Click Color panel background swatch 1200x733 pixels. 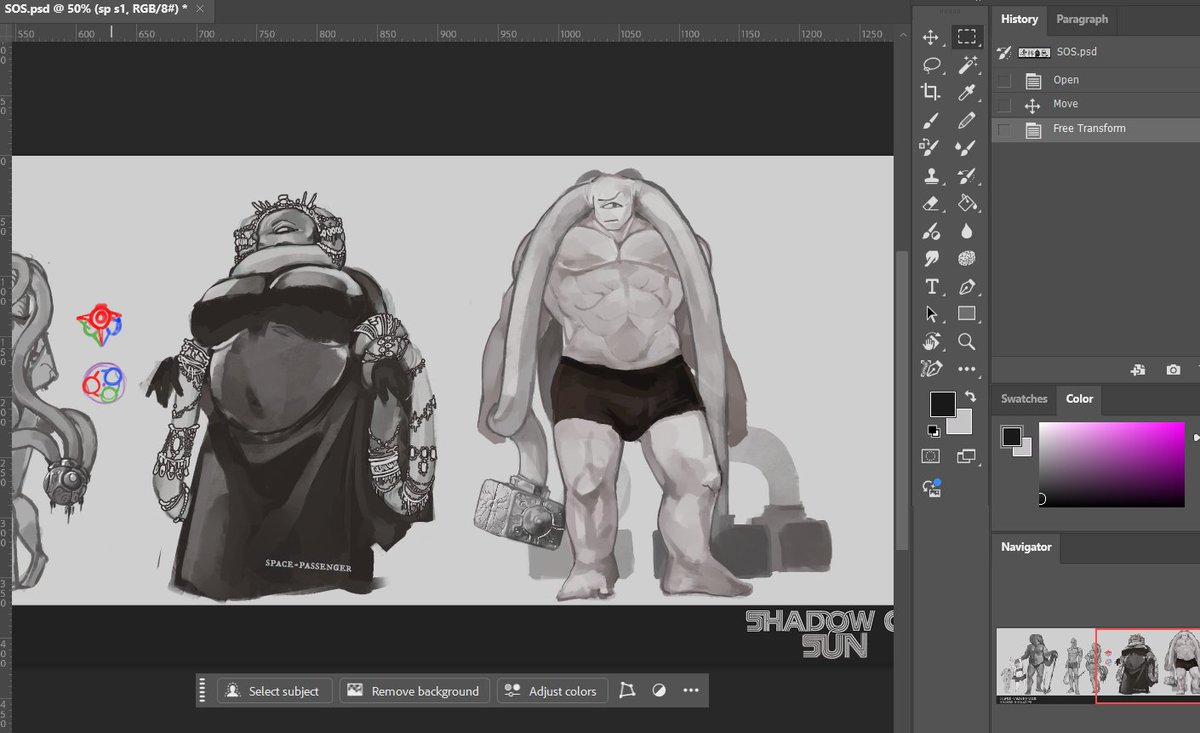1023,448
